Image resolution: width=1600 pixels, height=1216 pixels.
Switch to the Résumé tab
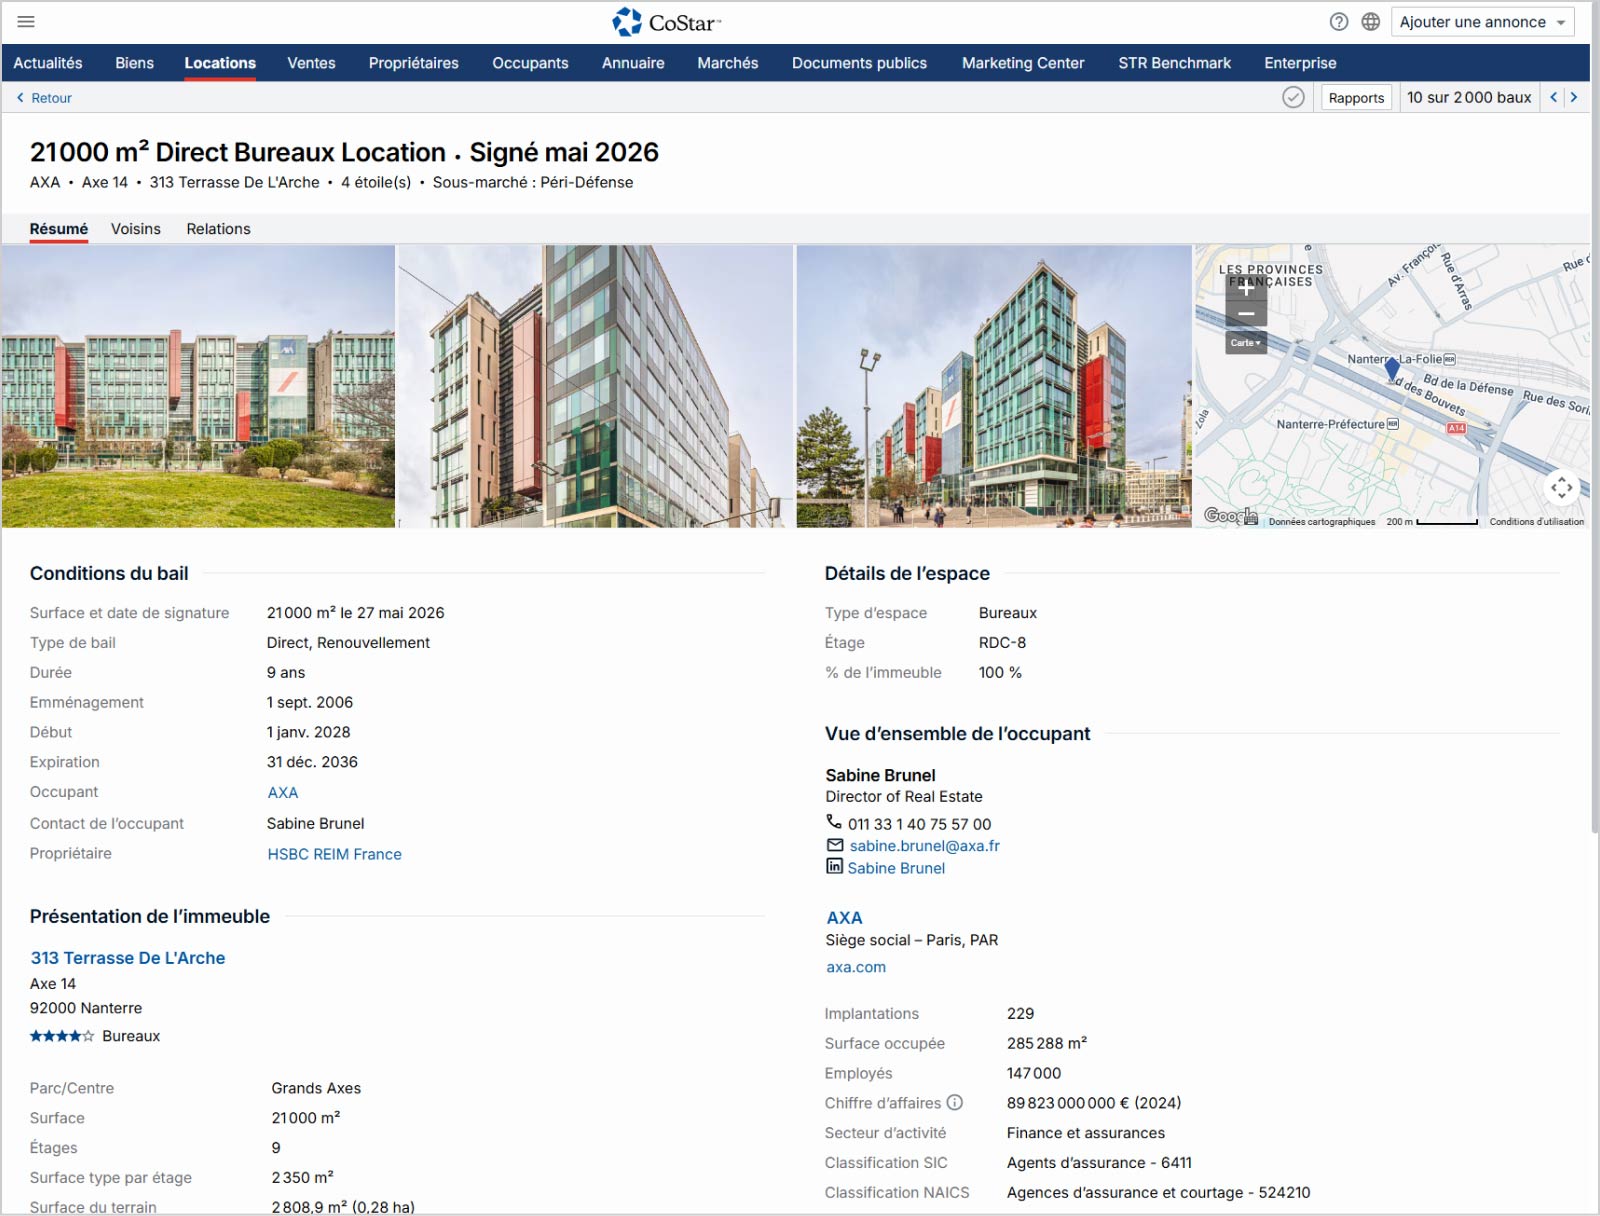coord(59,229)
